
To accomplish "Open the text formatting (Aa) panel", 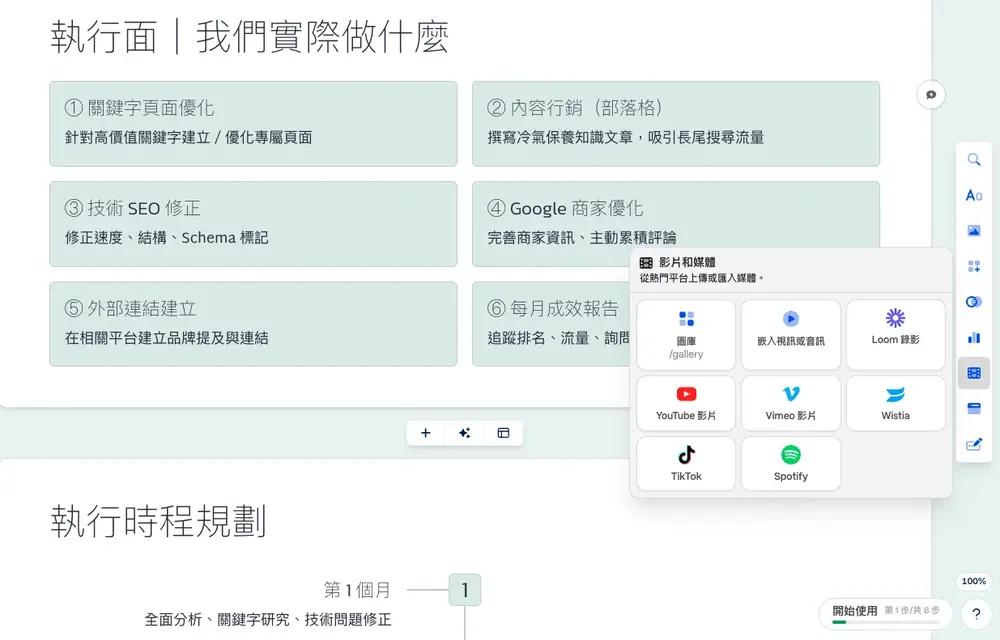I will [x=973, y=195].
